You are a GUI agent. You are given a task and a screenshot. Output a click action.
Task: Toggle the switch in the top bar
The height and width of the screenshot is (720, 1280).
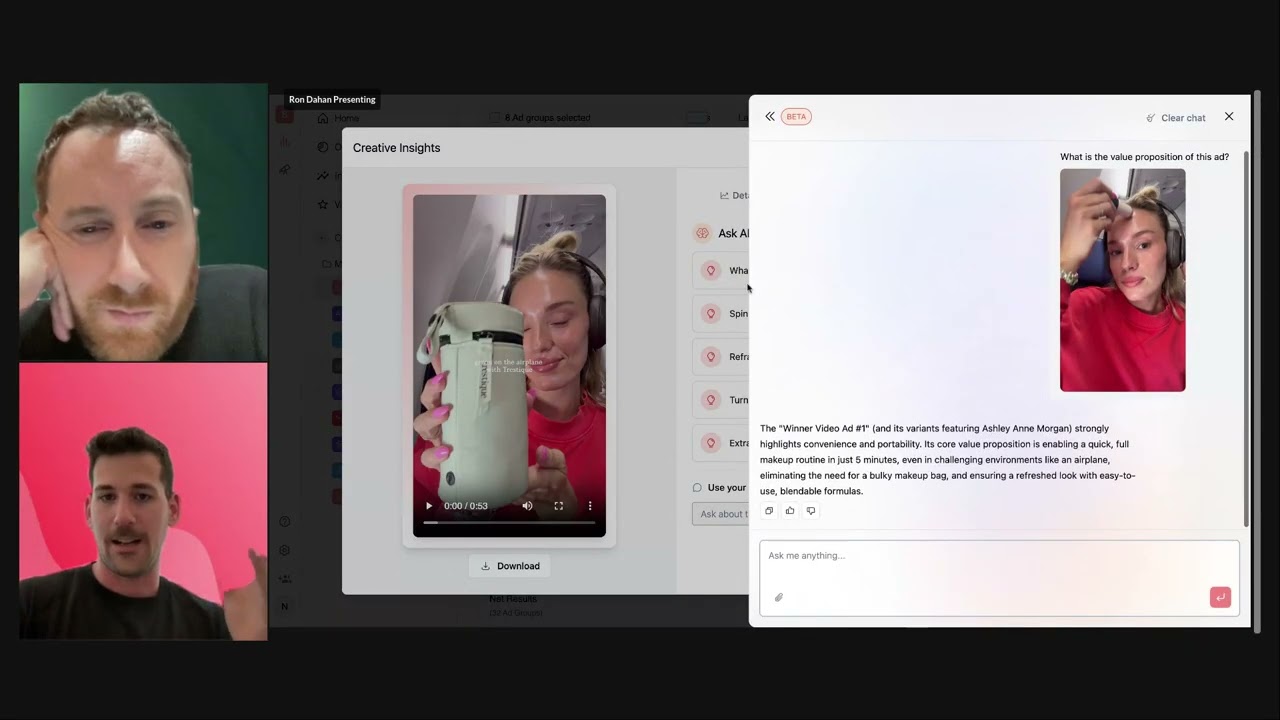[x=697, y=118]
